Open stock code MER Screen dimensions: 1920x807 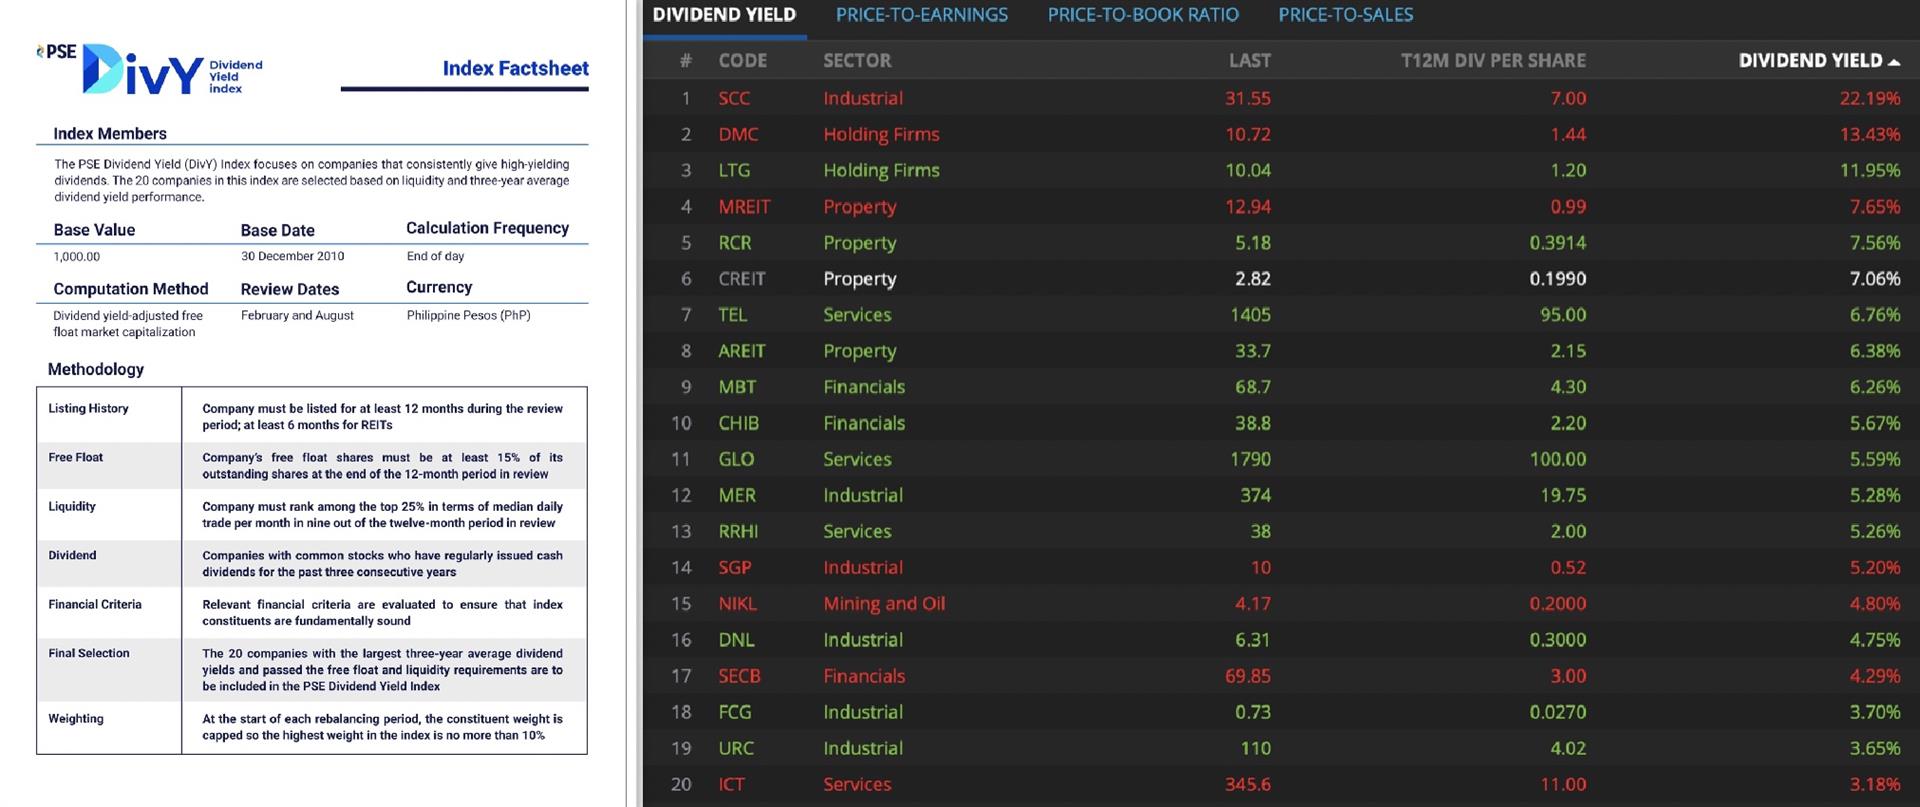coord(737,495)
